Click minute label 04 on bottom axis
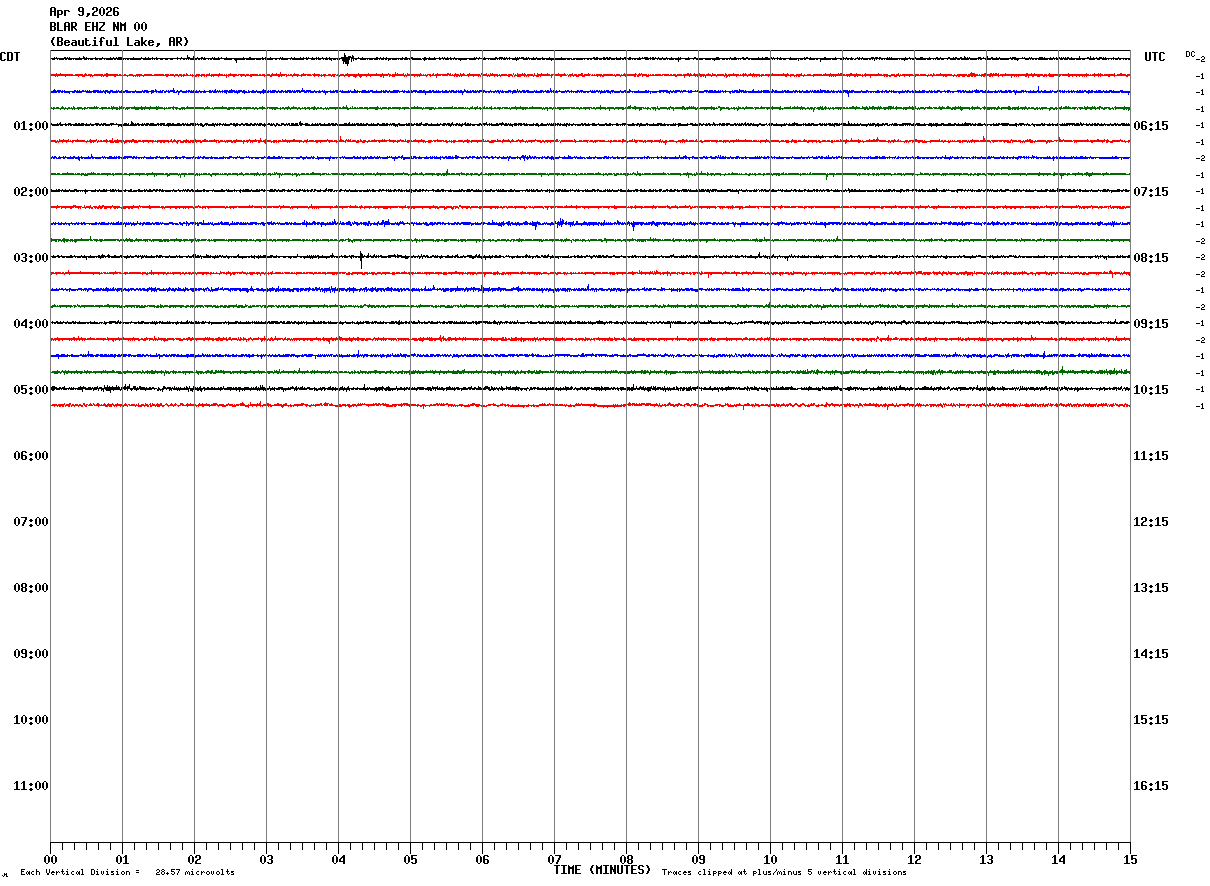The width and height of the screenshot is (1210, 886). (338, 859)
